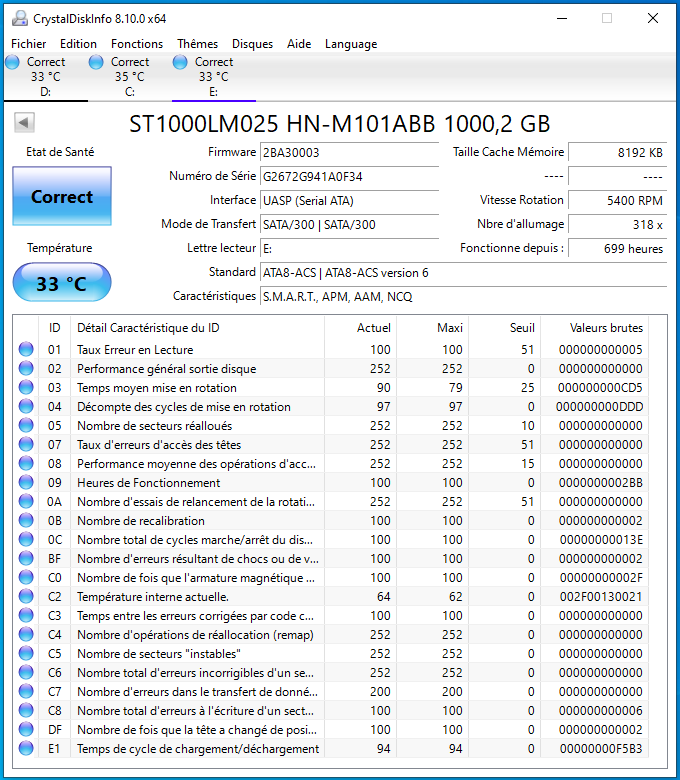Click raw value 000000000CD5
Image resolution: width=680 pixels, height=780 pixels.
point(600,388)
